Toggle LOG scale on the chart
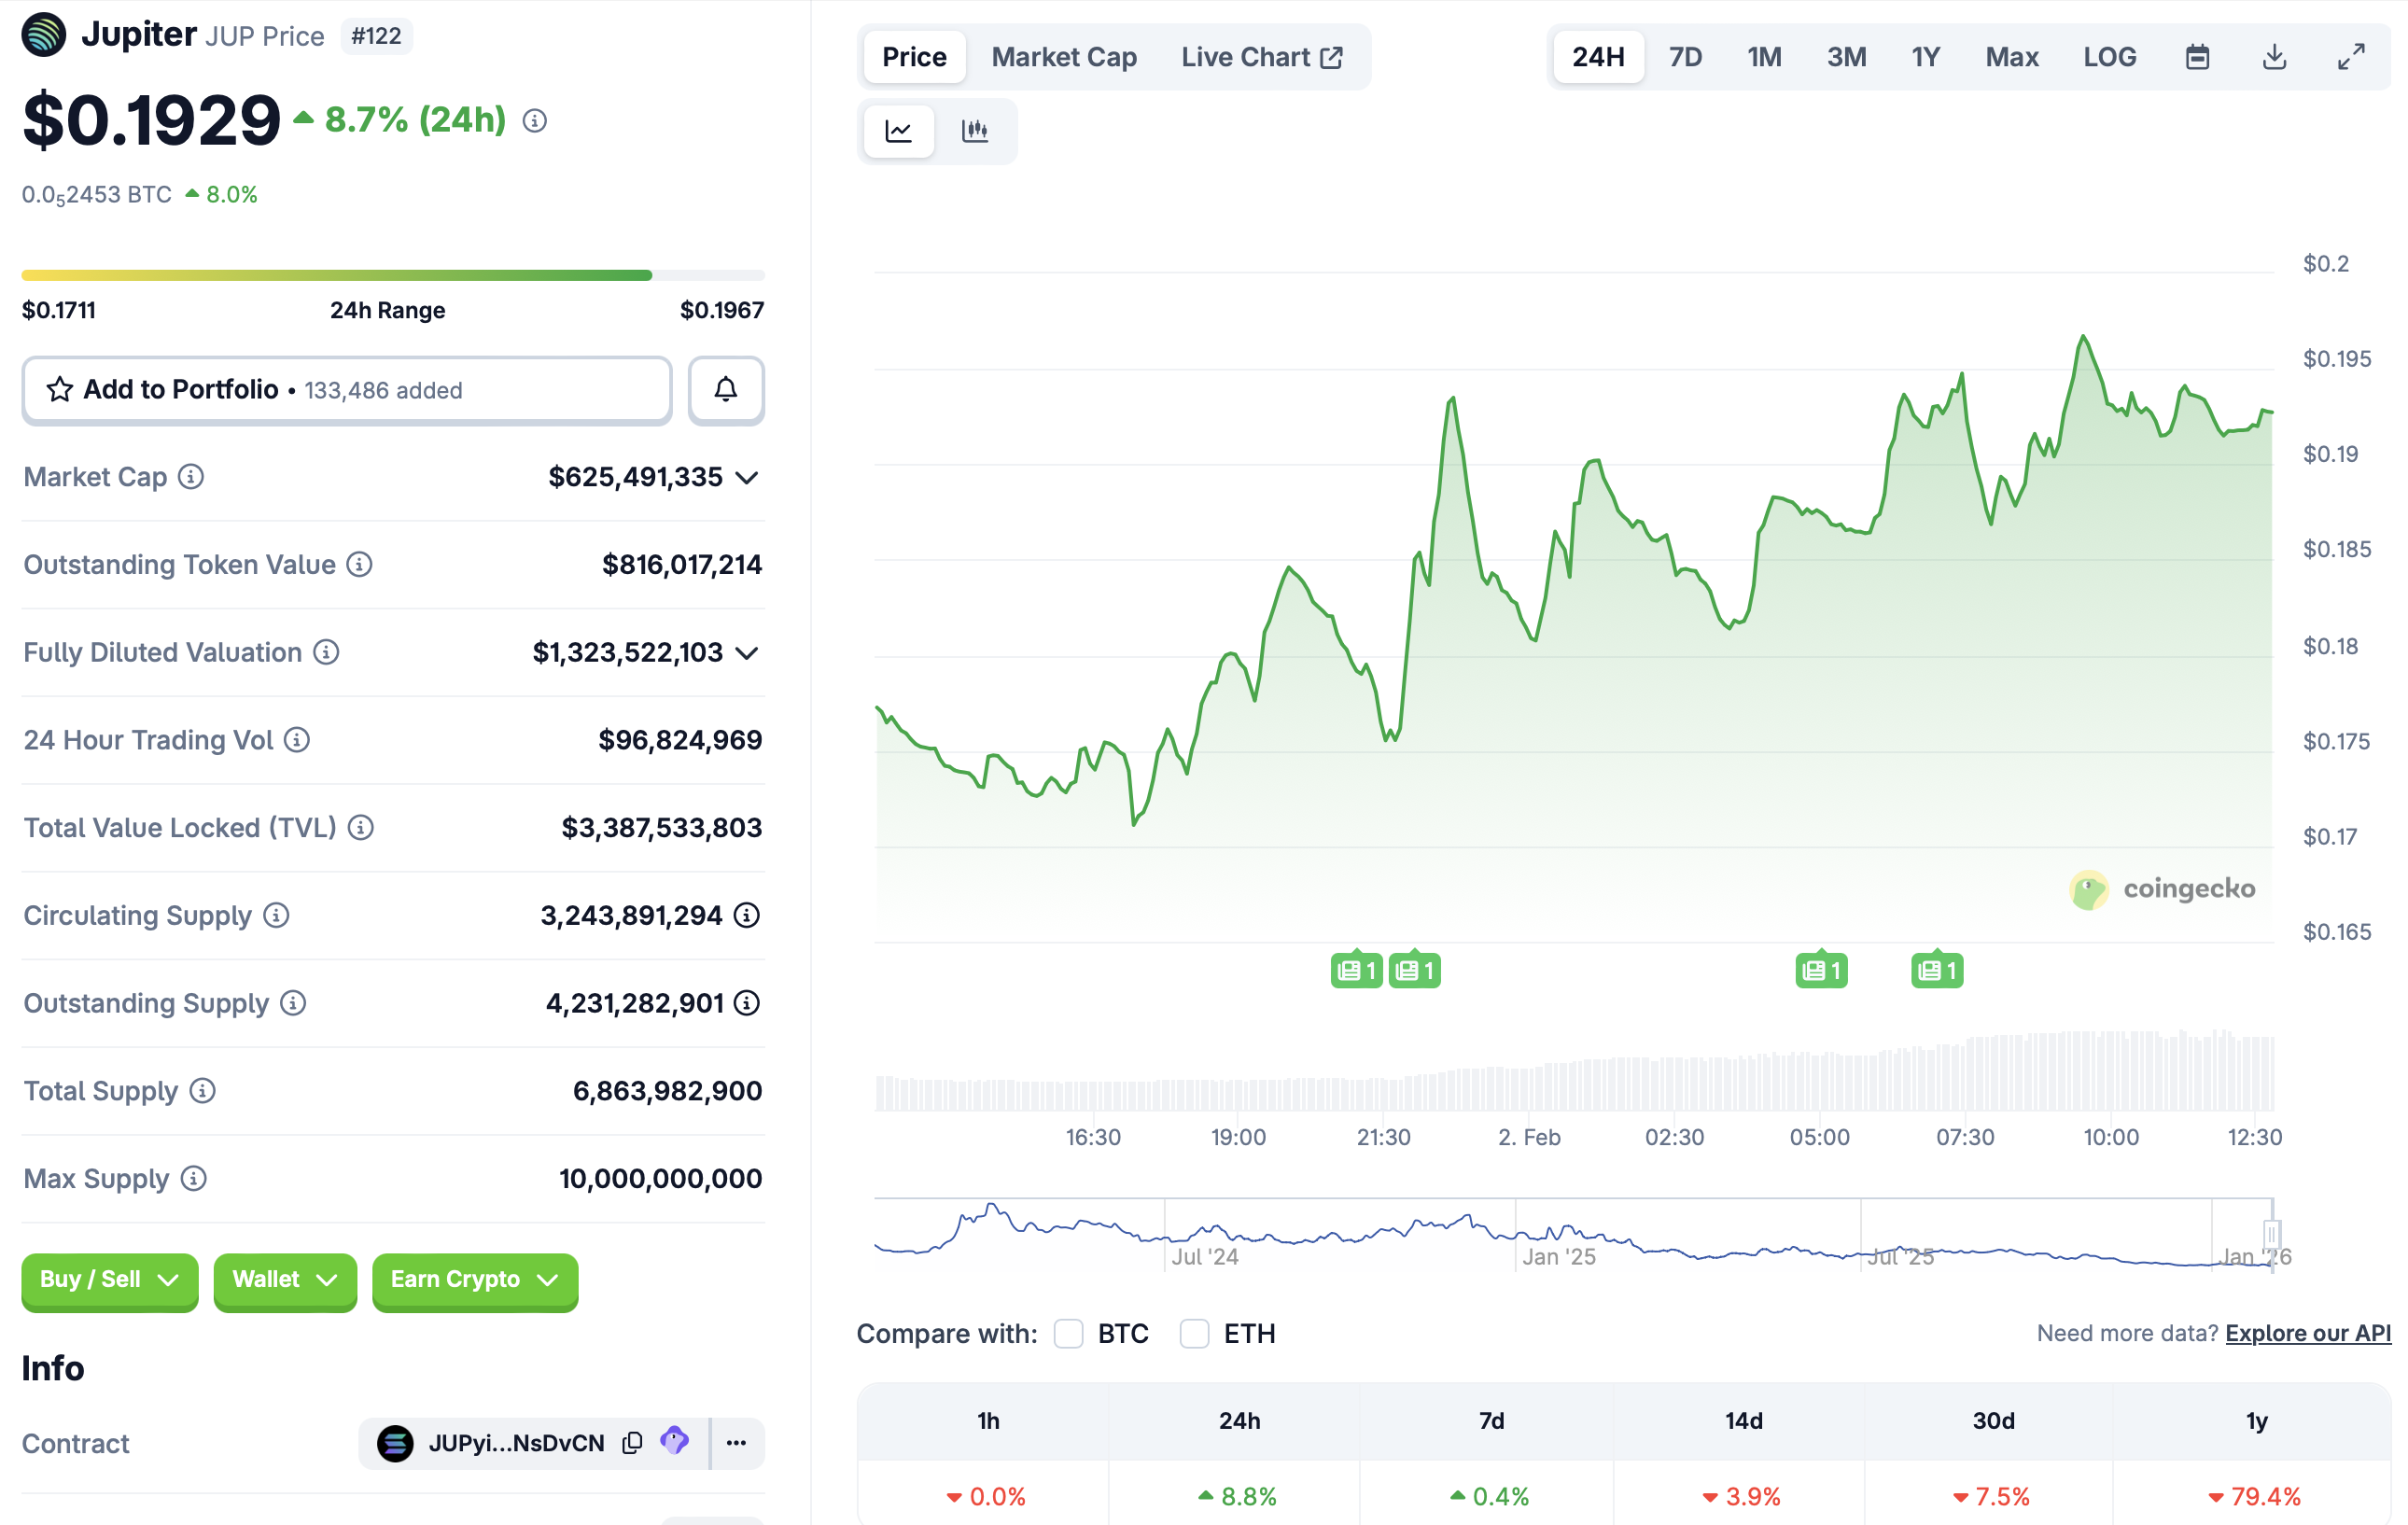 tap(2110, 57)
